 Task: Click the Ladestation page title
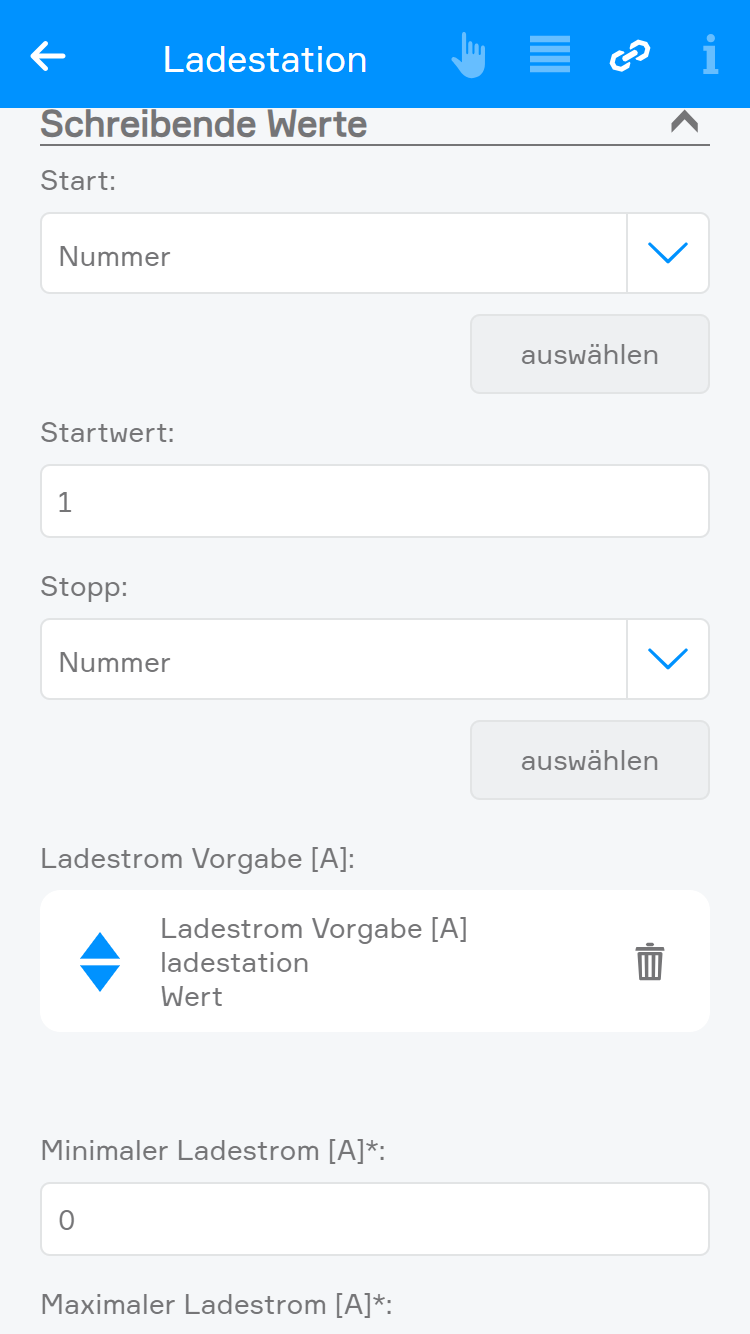[x=265, y=59]
